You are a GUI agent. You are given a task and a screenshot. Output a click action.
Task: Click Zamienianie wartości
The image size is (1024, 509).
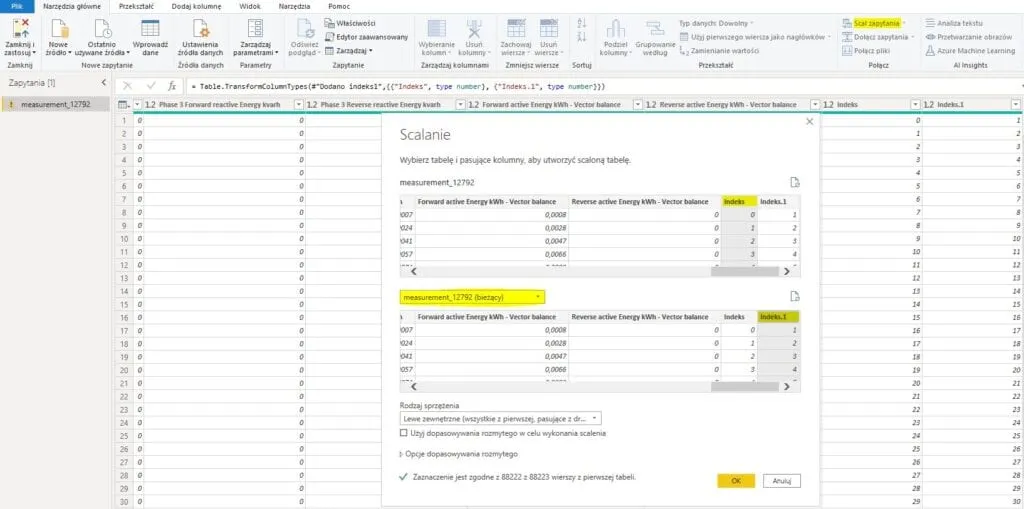(x=719, y=50)
